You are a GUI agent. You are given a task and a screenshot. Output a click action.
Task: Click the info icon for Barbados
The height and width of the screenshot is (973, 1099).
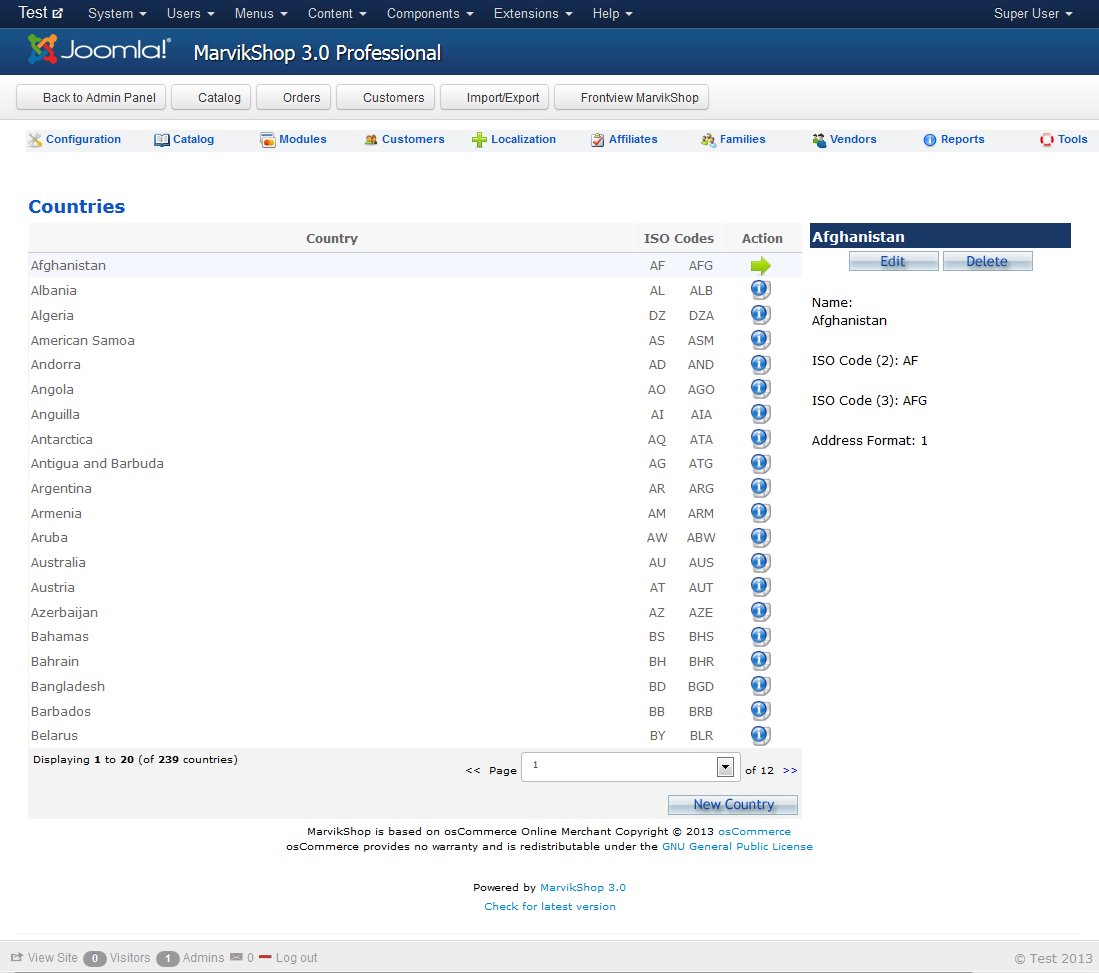[x=760, y=711]
